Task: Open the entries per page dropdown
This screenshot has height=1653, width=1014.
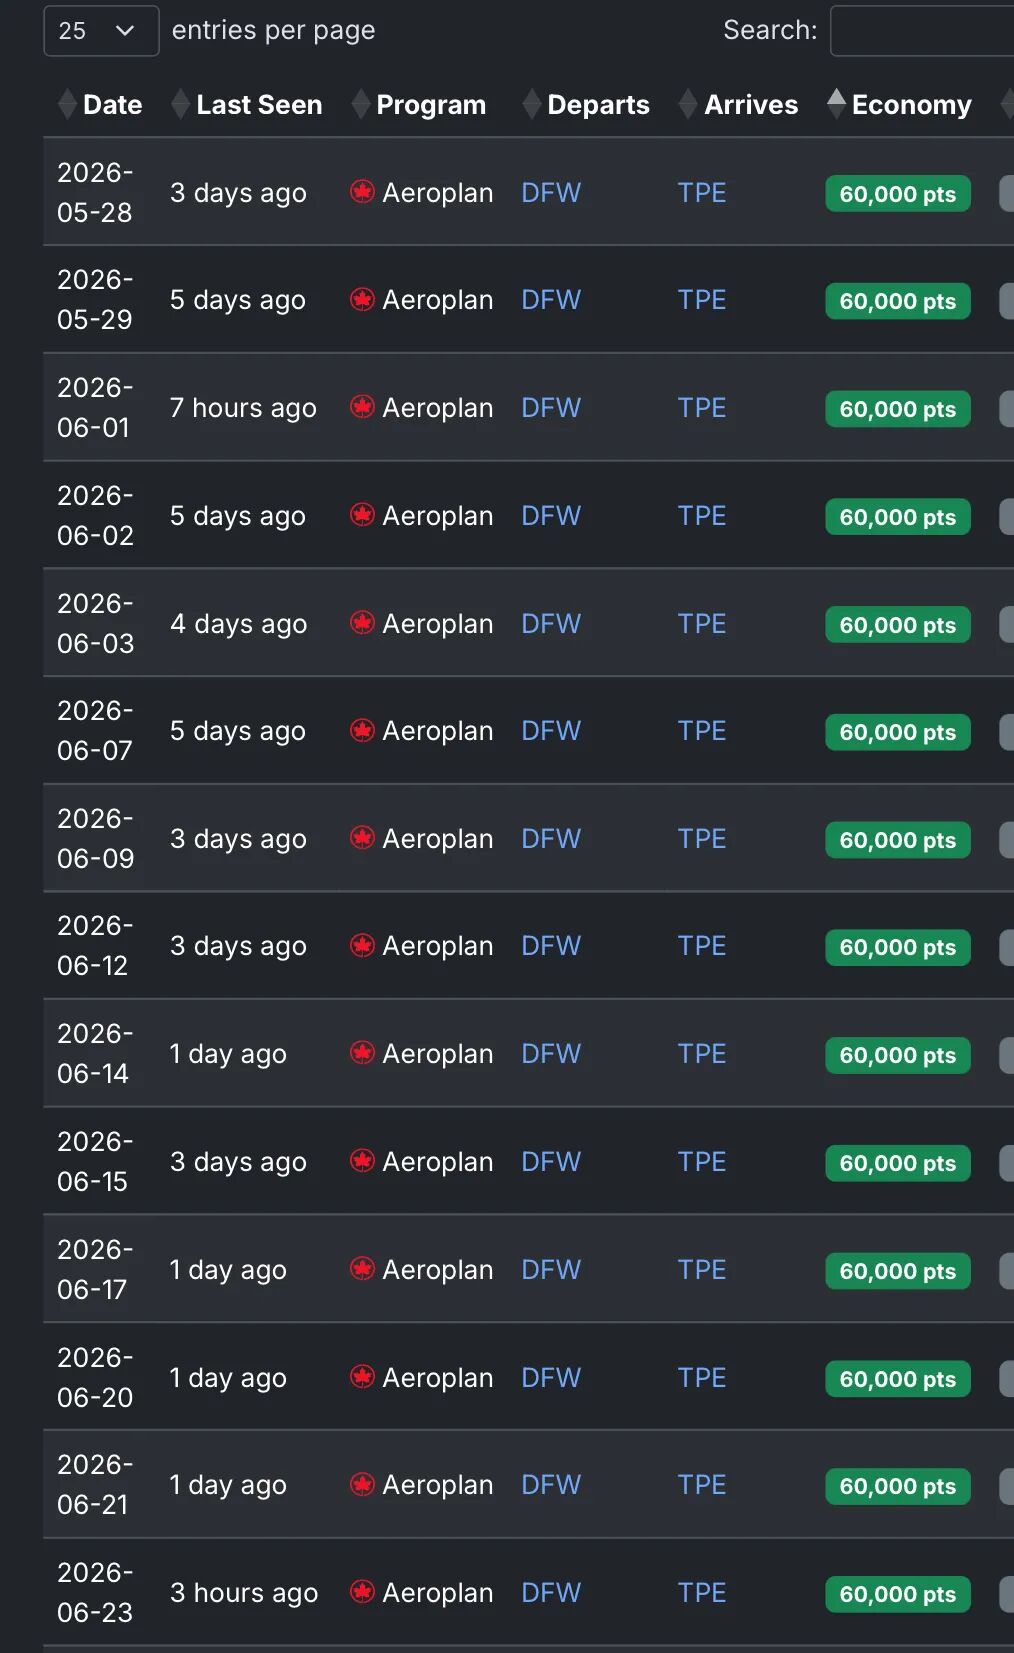Action: pos(101,31)
